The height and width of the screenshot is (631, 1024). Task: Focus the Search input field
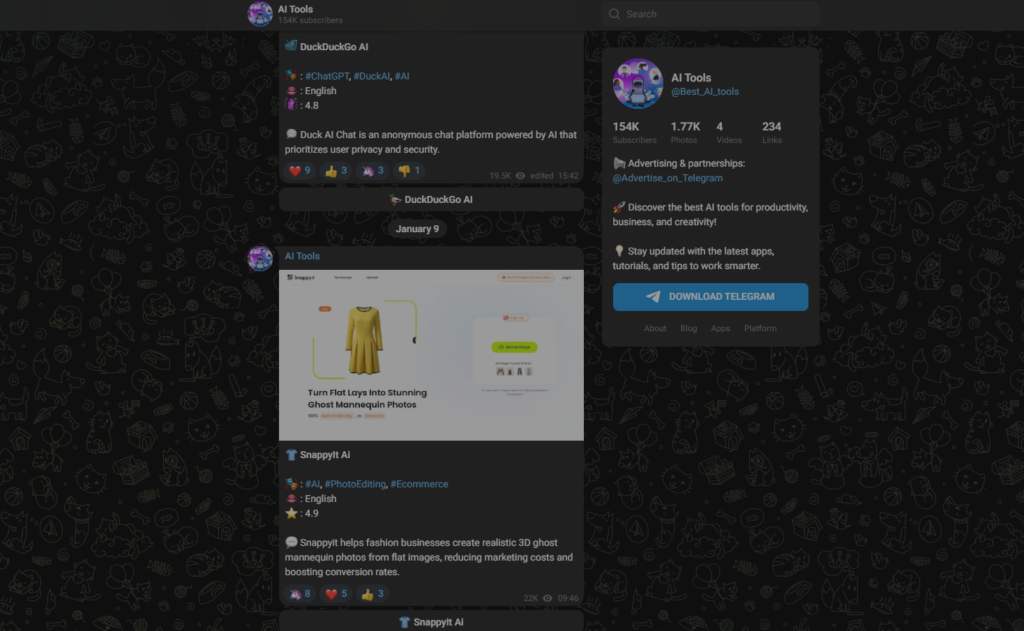coord(711,14)
